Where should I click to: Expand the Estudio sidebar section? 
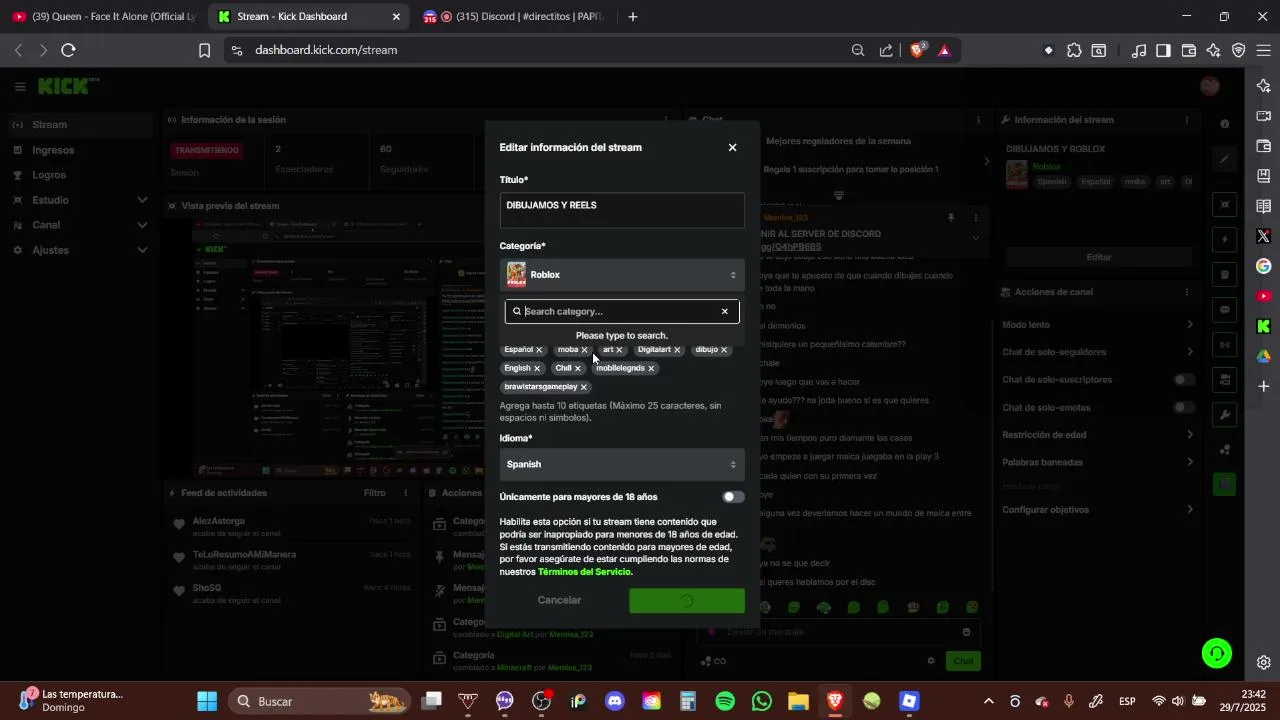click(x=80, y=200)
